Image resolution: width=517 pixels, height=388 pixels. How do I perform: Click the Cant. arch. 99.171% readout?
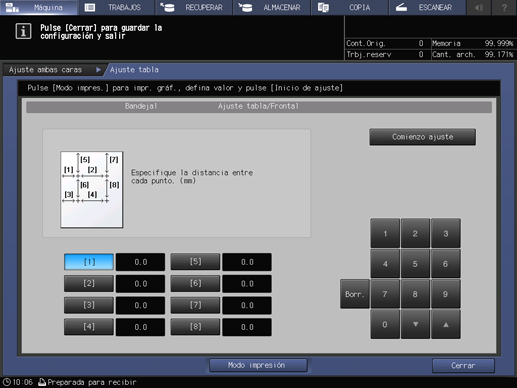(473, 54)
